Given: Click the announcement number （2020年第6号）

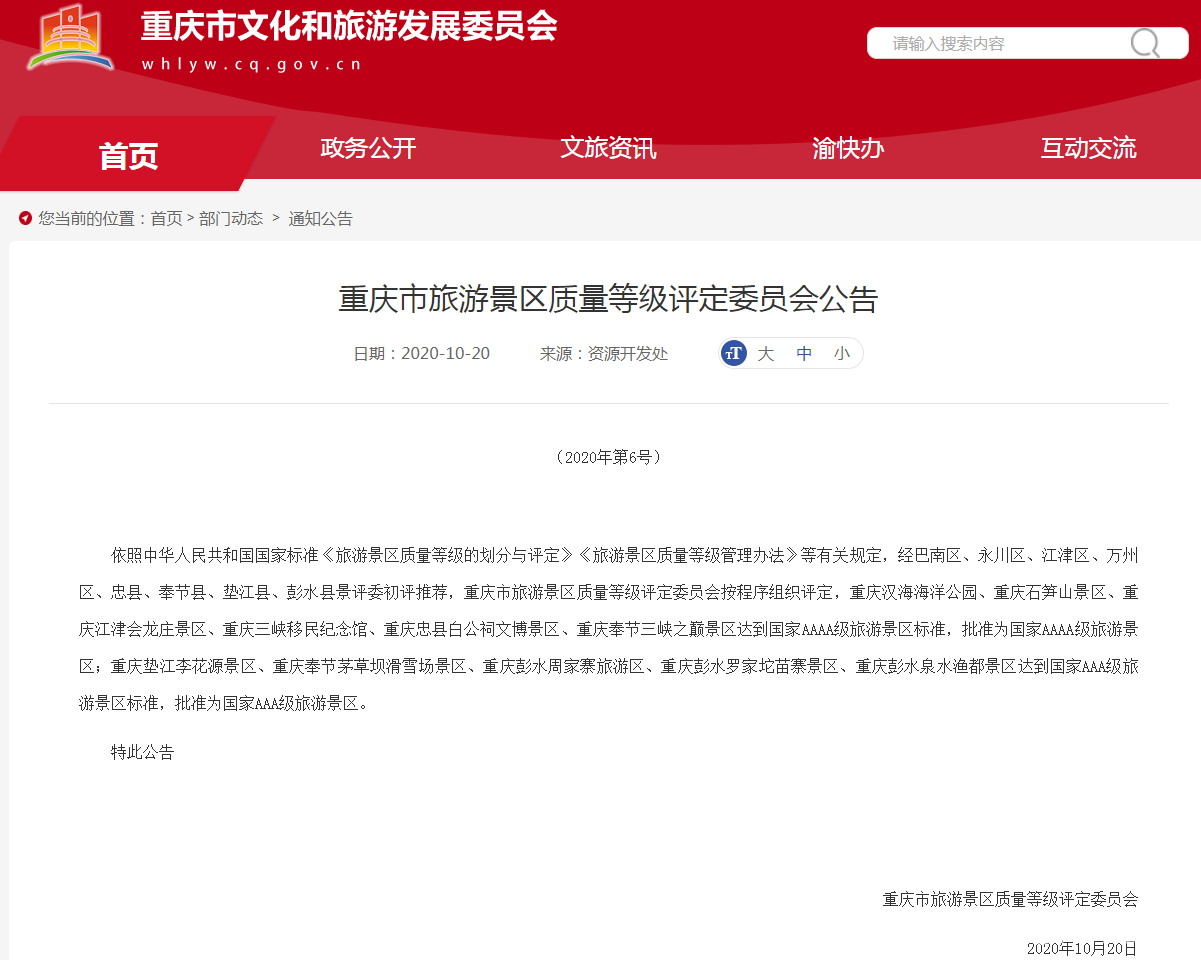Looking at the screenshot, I should 608,457.
